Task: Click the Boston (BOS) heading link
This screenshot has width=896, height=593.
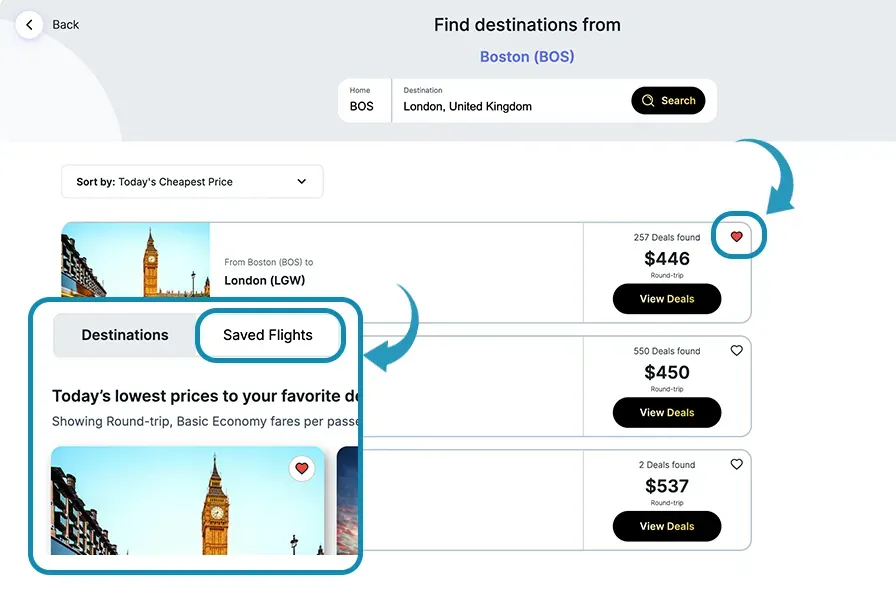Action: (527, 57)
